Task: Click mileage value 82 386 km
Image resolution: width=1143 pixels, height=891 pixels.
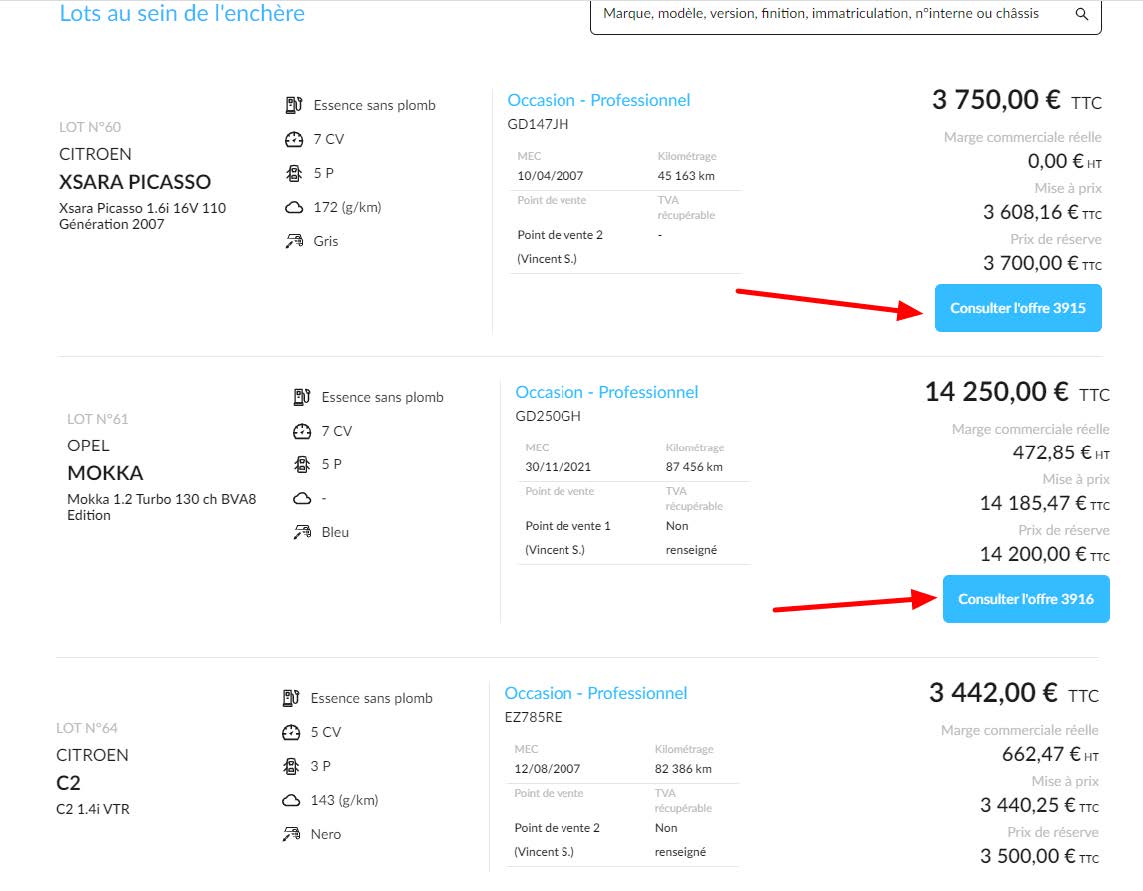Action: pyautogui.click(x=683, y=769)
